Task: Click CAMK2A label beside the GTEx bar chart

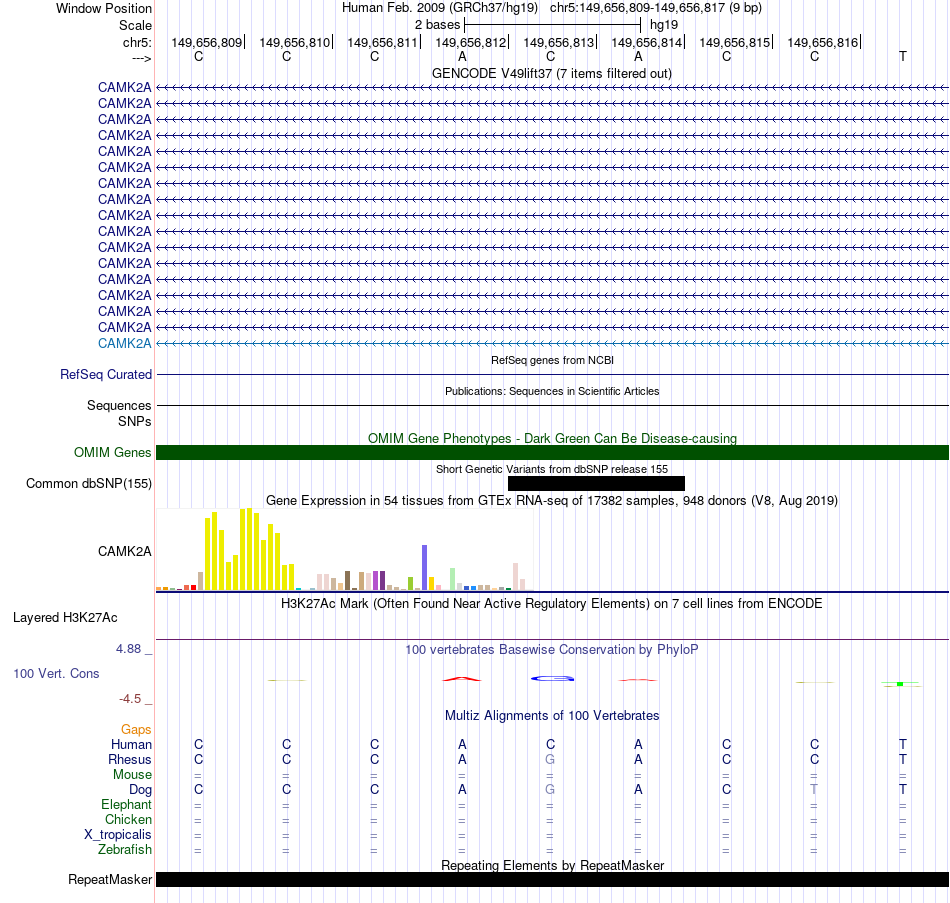Action: (125, 551)
